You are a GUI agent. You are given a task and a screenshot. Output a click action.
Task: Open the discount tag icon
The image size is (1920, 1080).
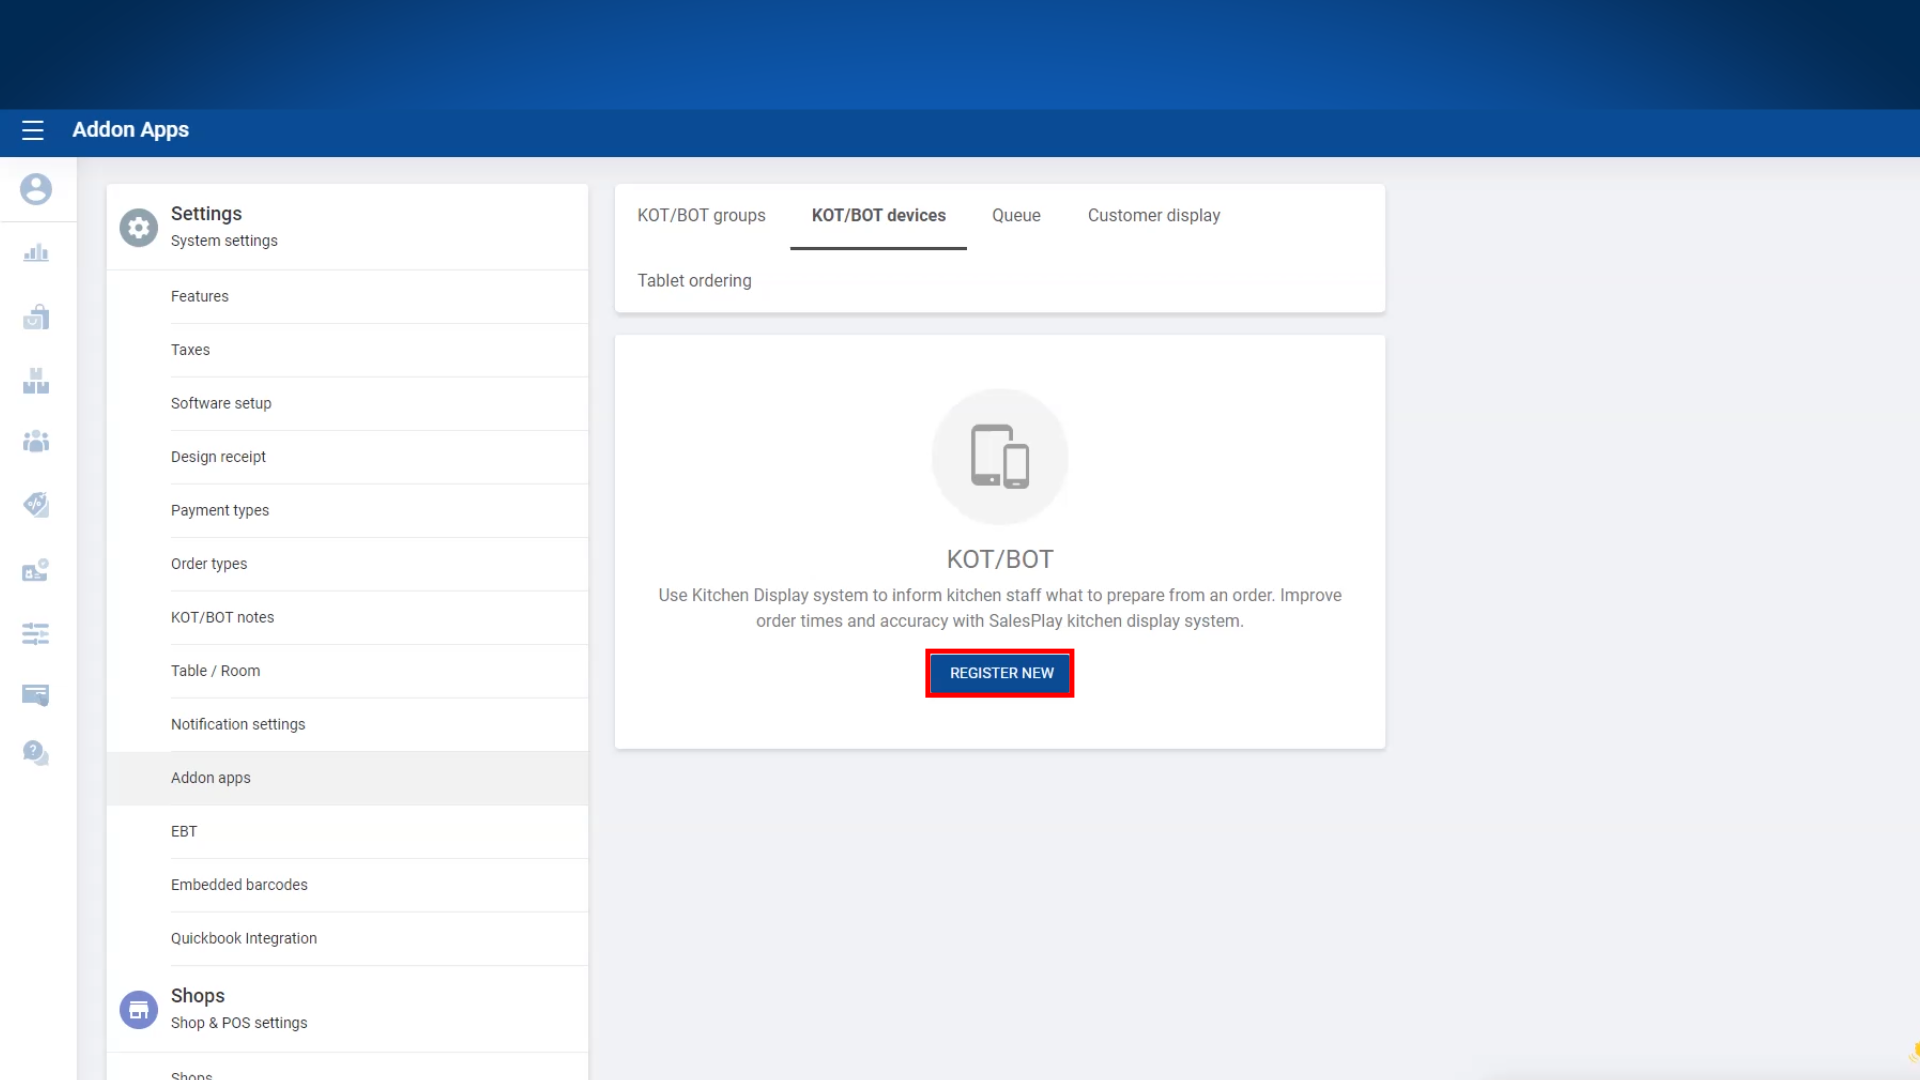(x=36, y=505)
